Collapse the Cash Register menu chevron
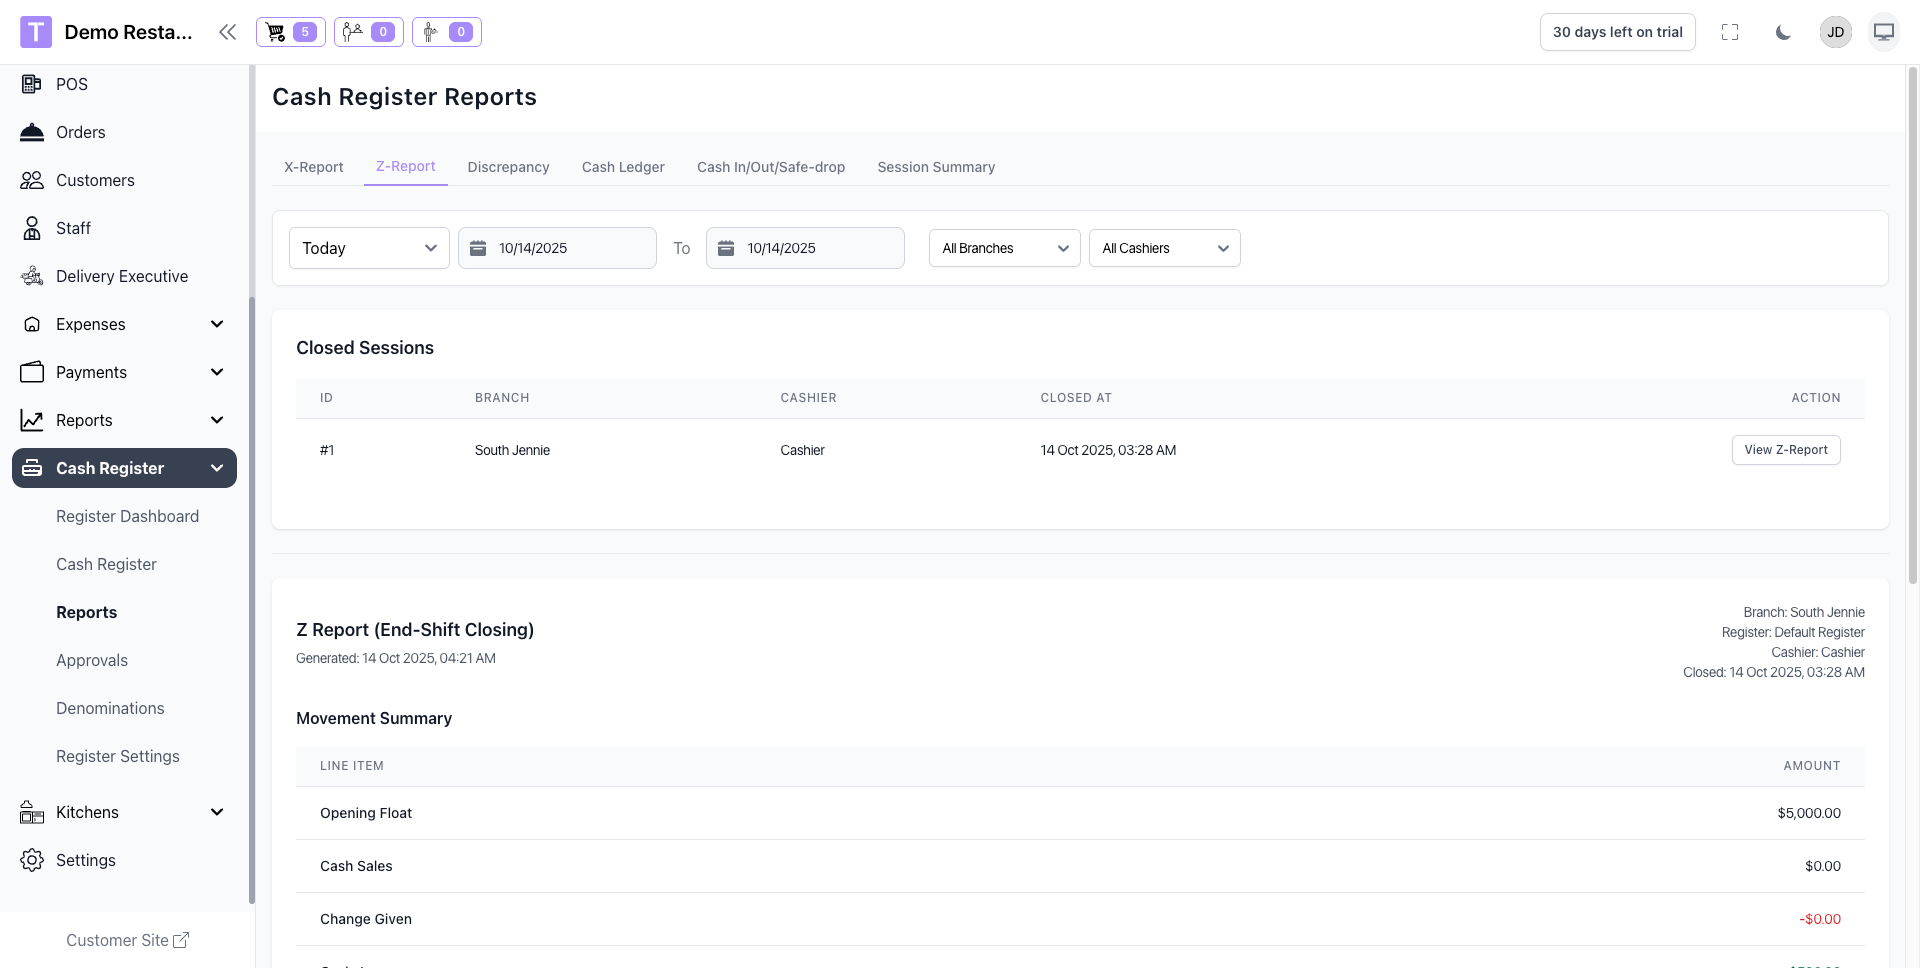The height and width of the screenshot is (968, 1920). (217, 468)
